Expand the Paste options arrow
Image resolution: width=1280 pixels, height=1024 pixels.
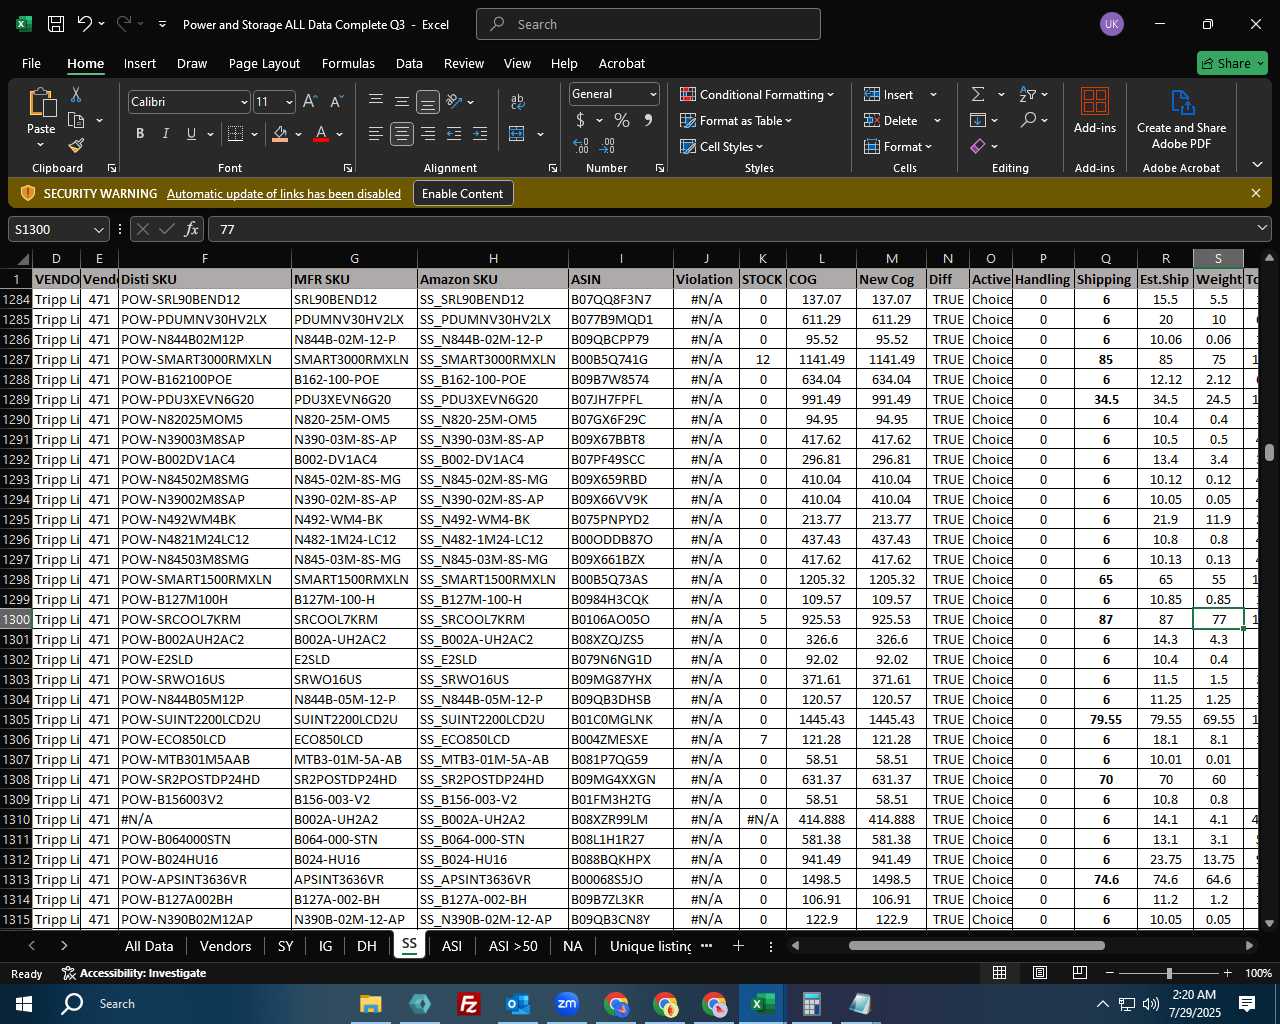(x=41, y=145)
